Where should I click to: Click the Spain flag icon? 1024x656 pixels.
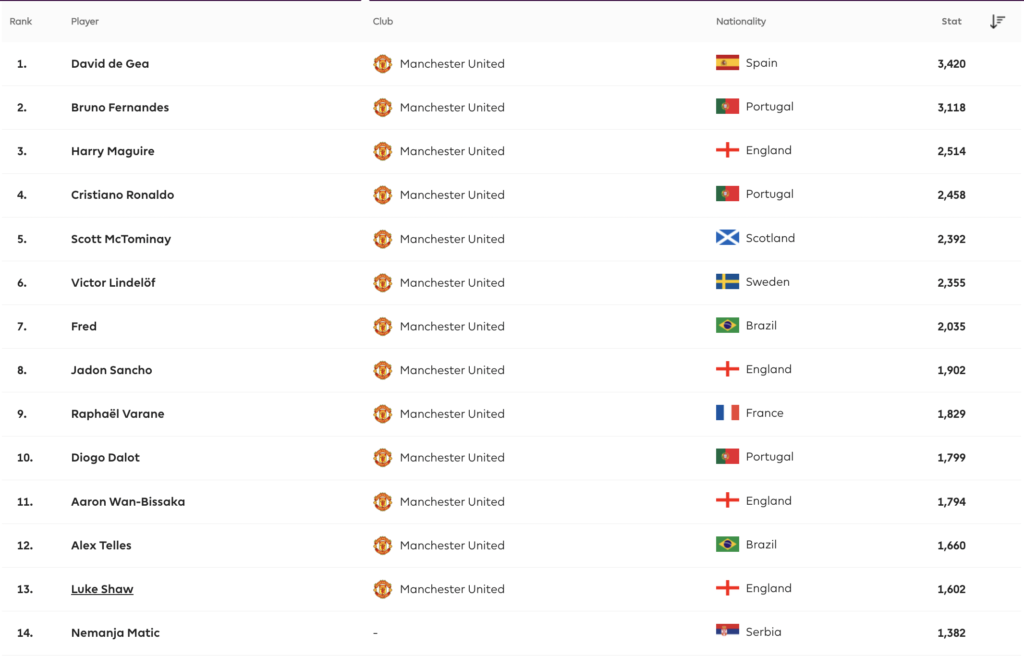click(x=727, y=63)
